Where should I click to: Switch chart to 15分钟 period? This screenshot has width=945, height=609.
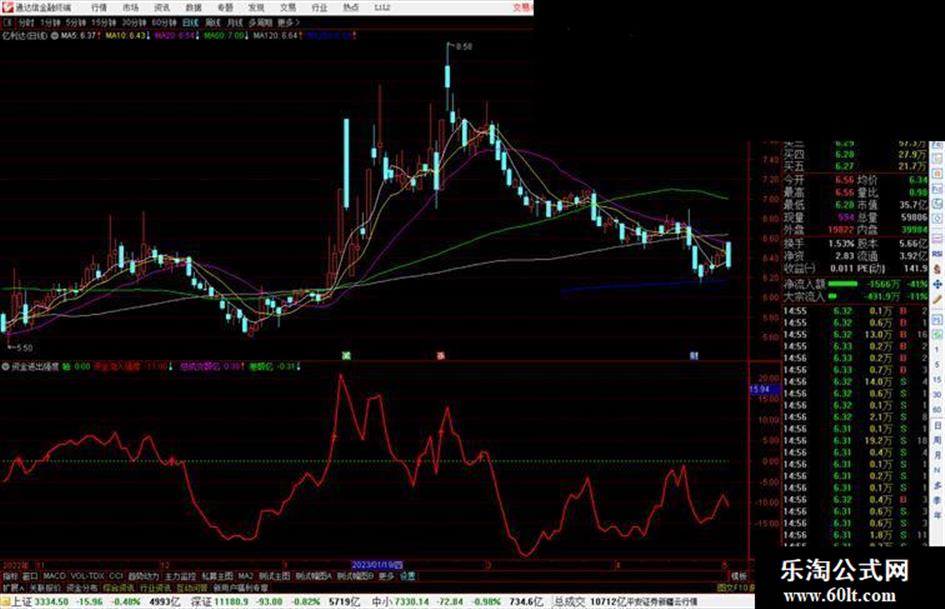[x=104, y=23]
